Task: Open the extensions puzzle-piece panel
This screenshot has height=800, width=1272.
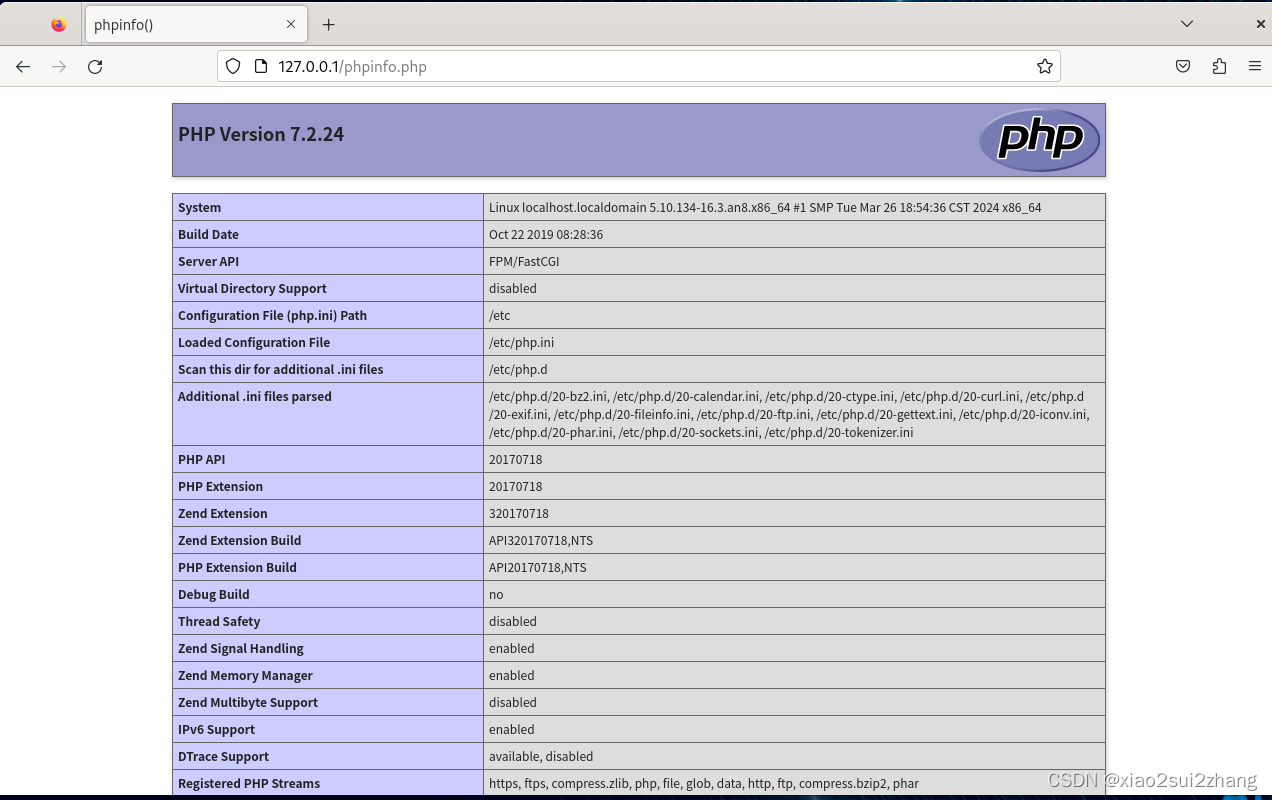Action: (x=1219, y=66)
